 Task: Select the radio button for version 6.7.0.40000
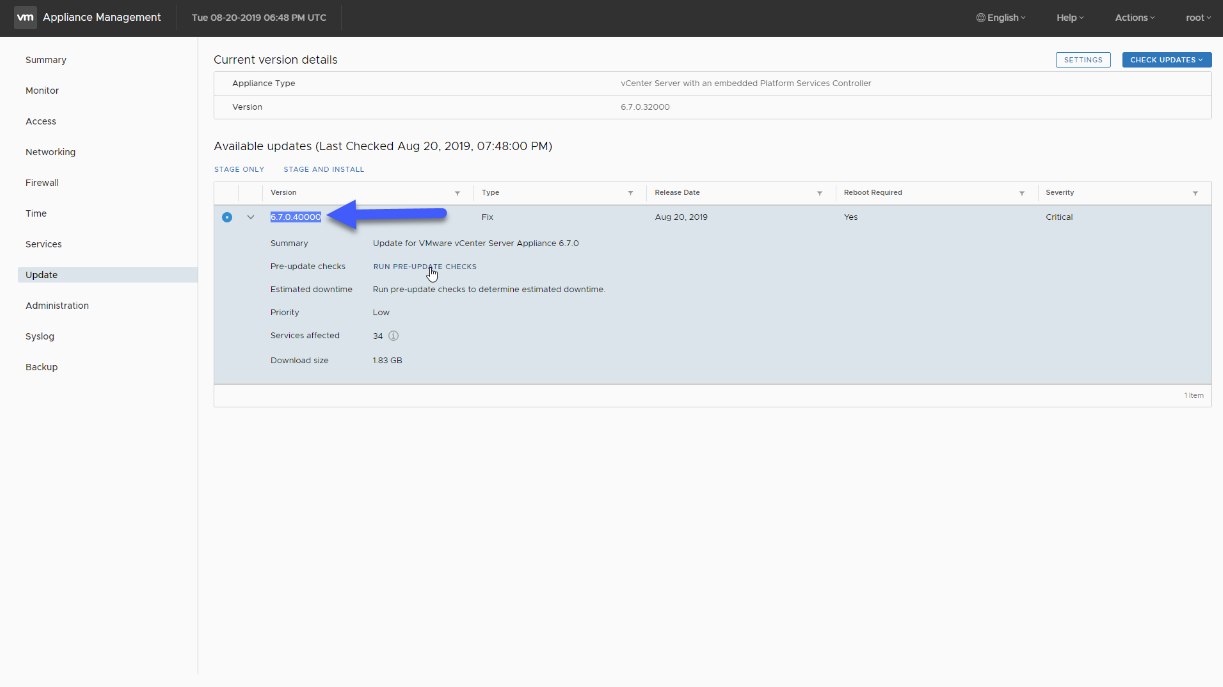(227, 217)
